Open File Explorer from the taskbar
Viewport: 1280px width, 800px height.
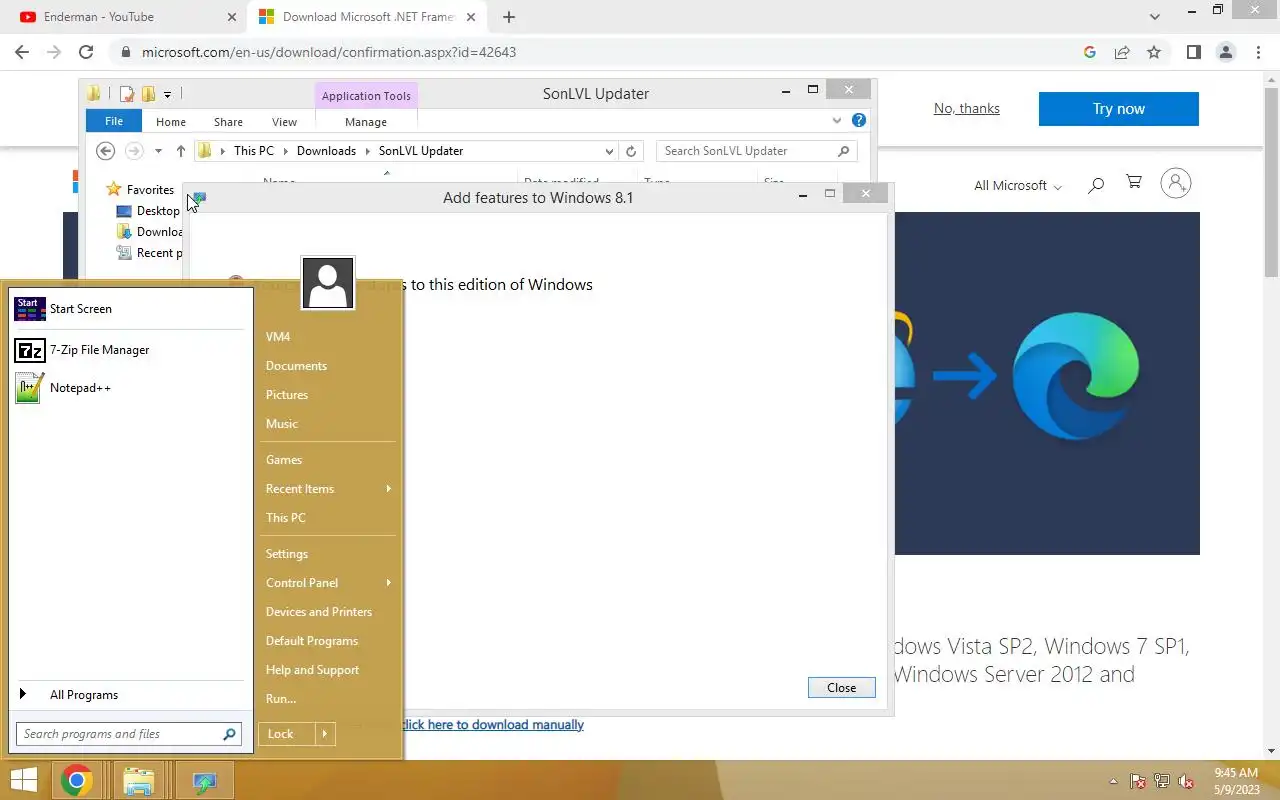[140, 780]
